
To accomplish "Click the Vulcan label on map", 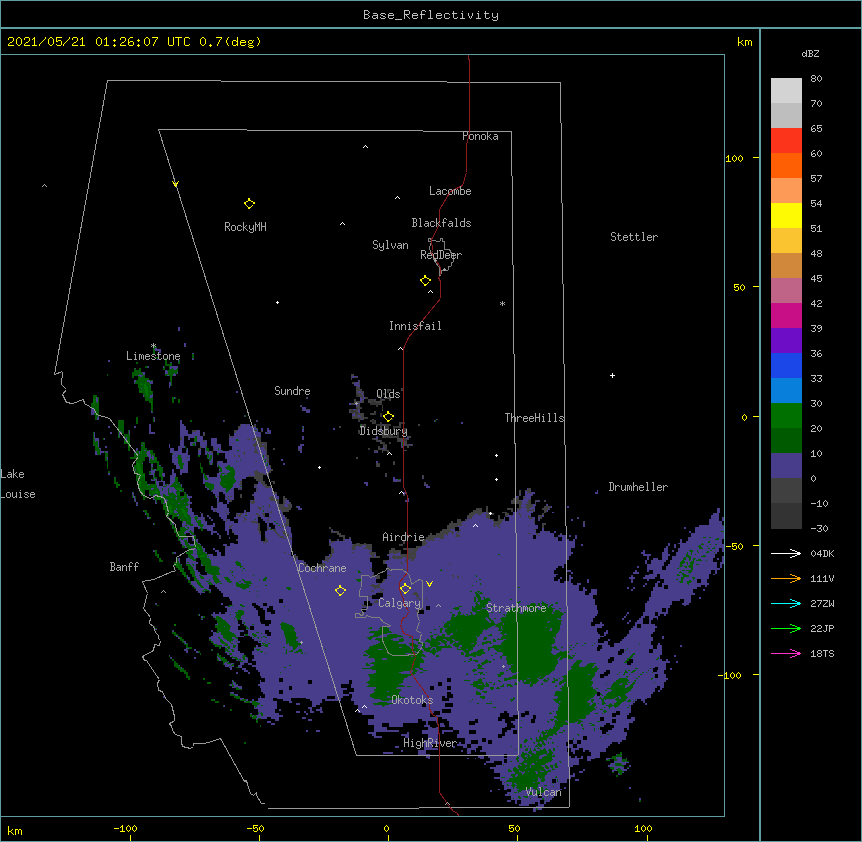I will click(543, 792).
